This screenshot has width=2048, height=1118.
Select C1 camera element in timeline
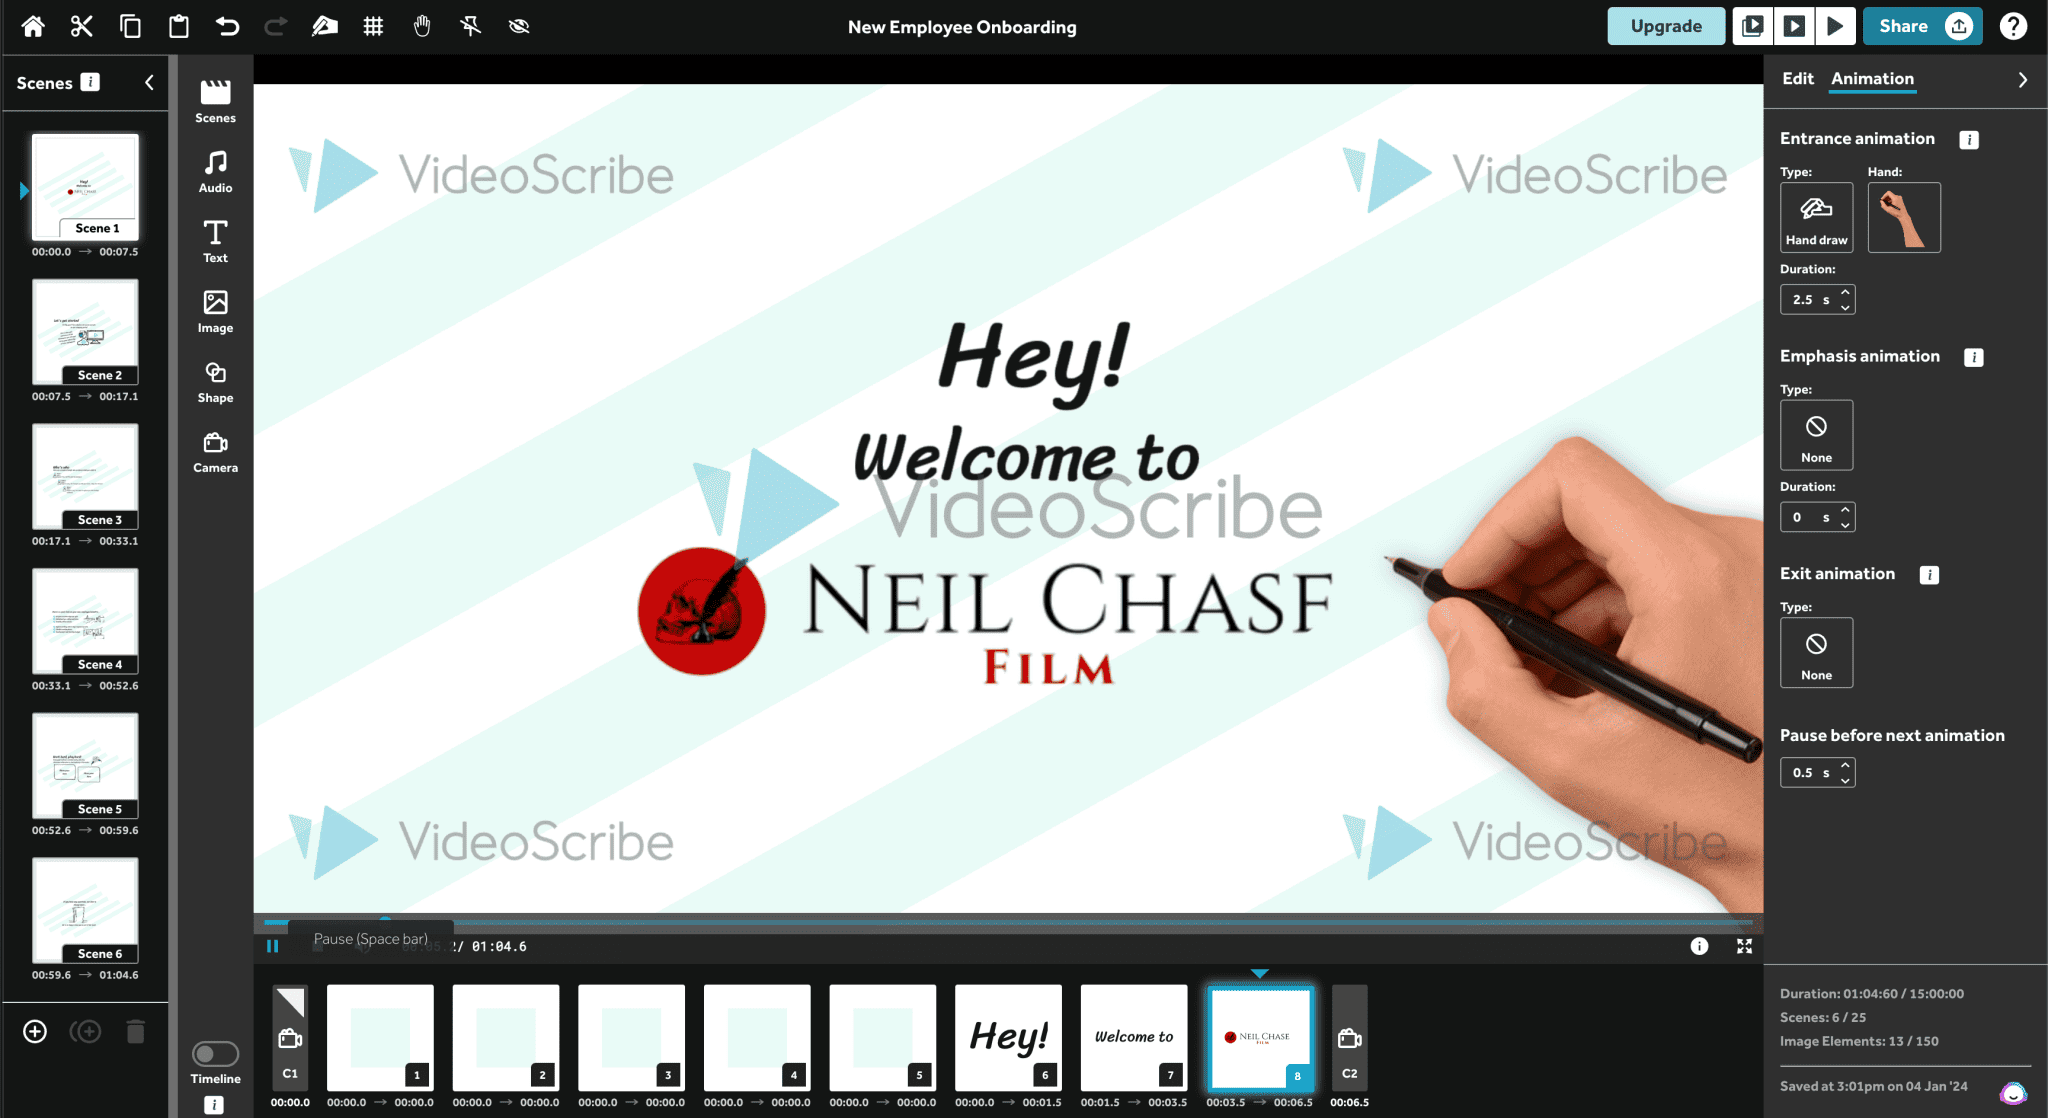pyautogui.click(x=290, y=1037)
